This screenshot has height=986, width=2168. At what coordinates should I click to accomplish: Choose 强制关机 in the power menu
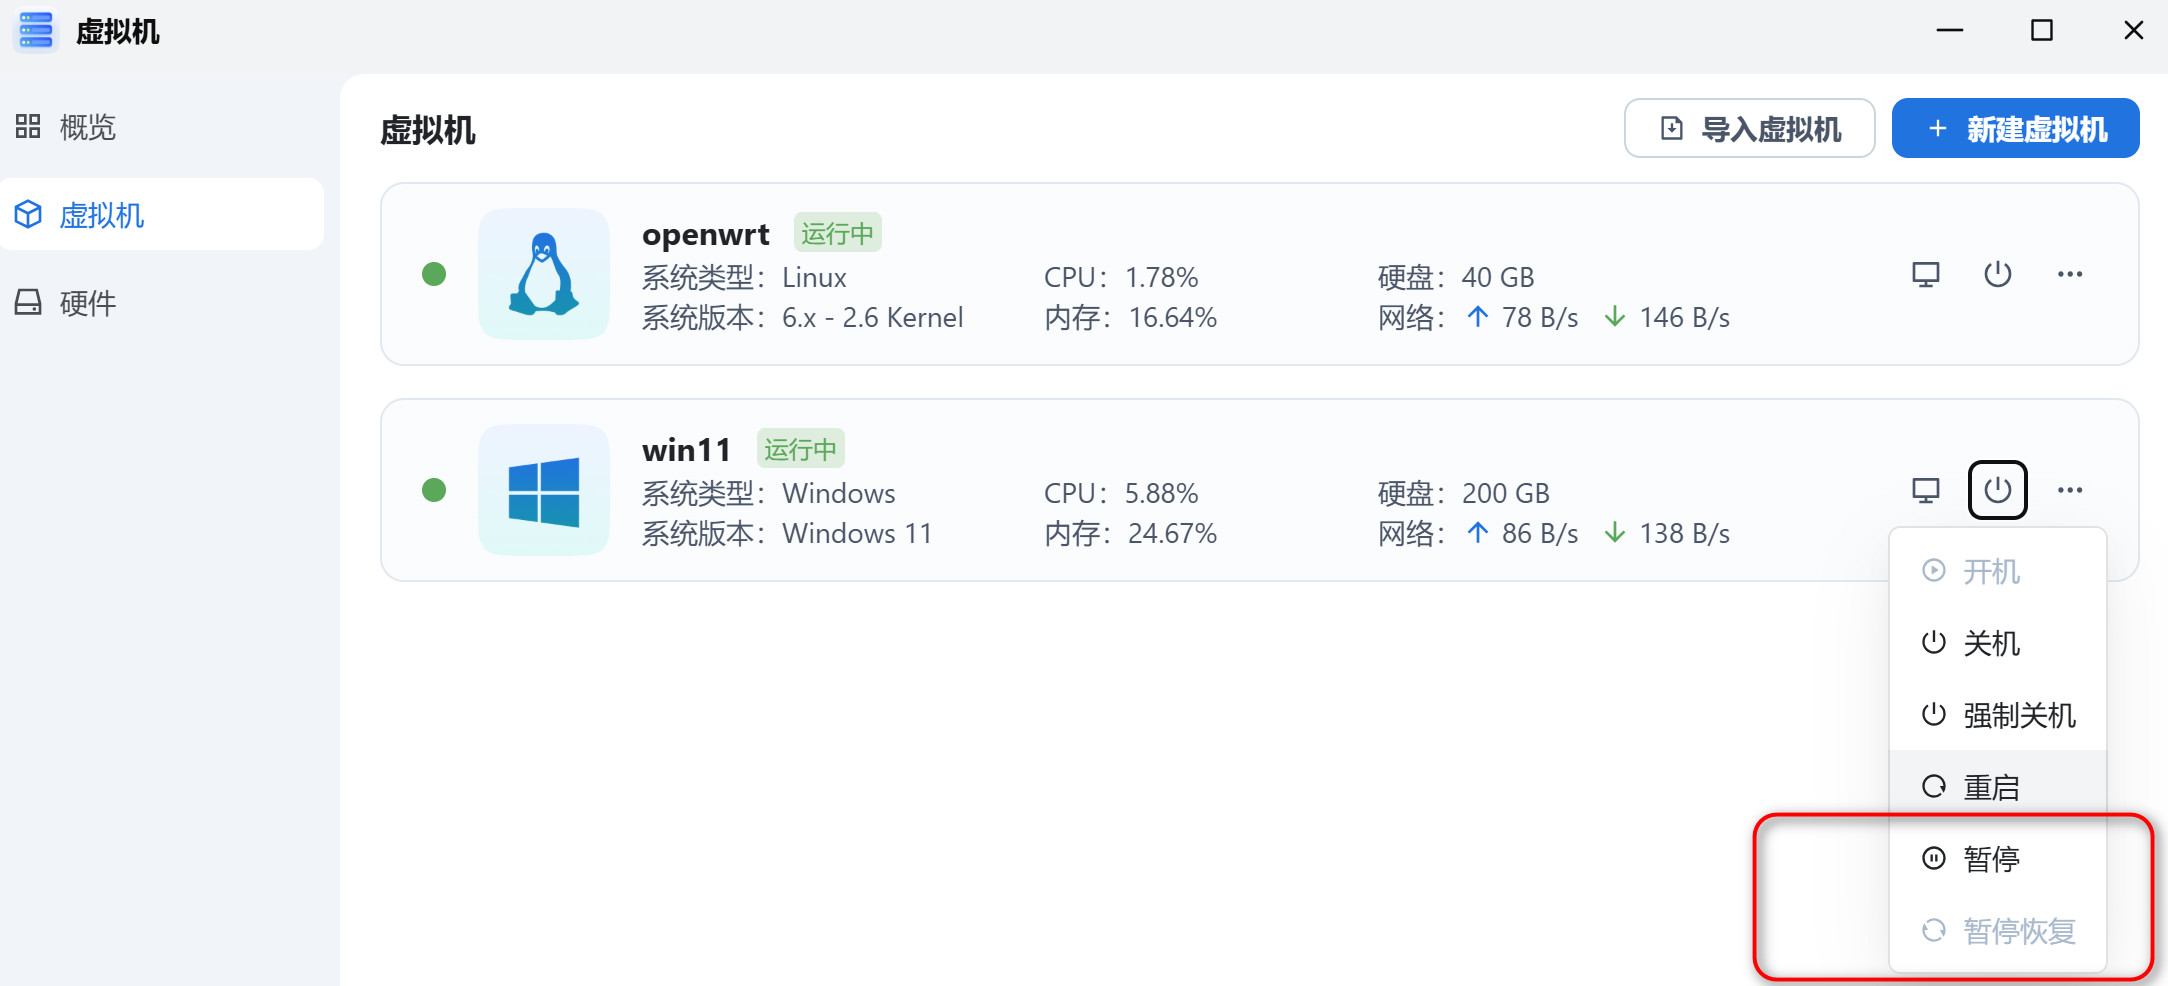click(x=2018, y=715)
